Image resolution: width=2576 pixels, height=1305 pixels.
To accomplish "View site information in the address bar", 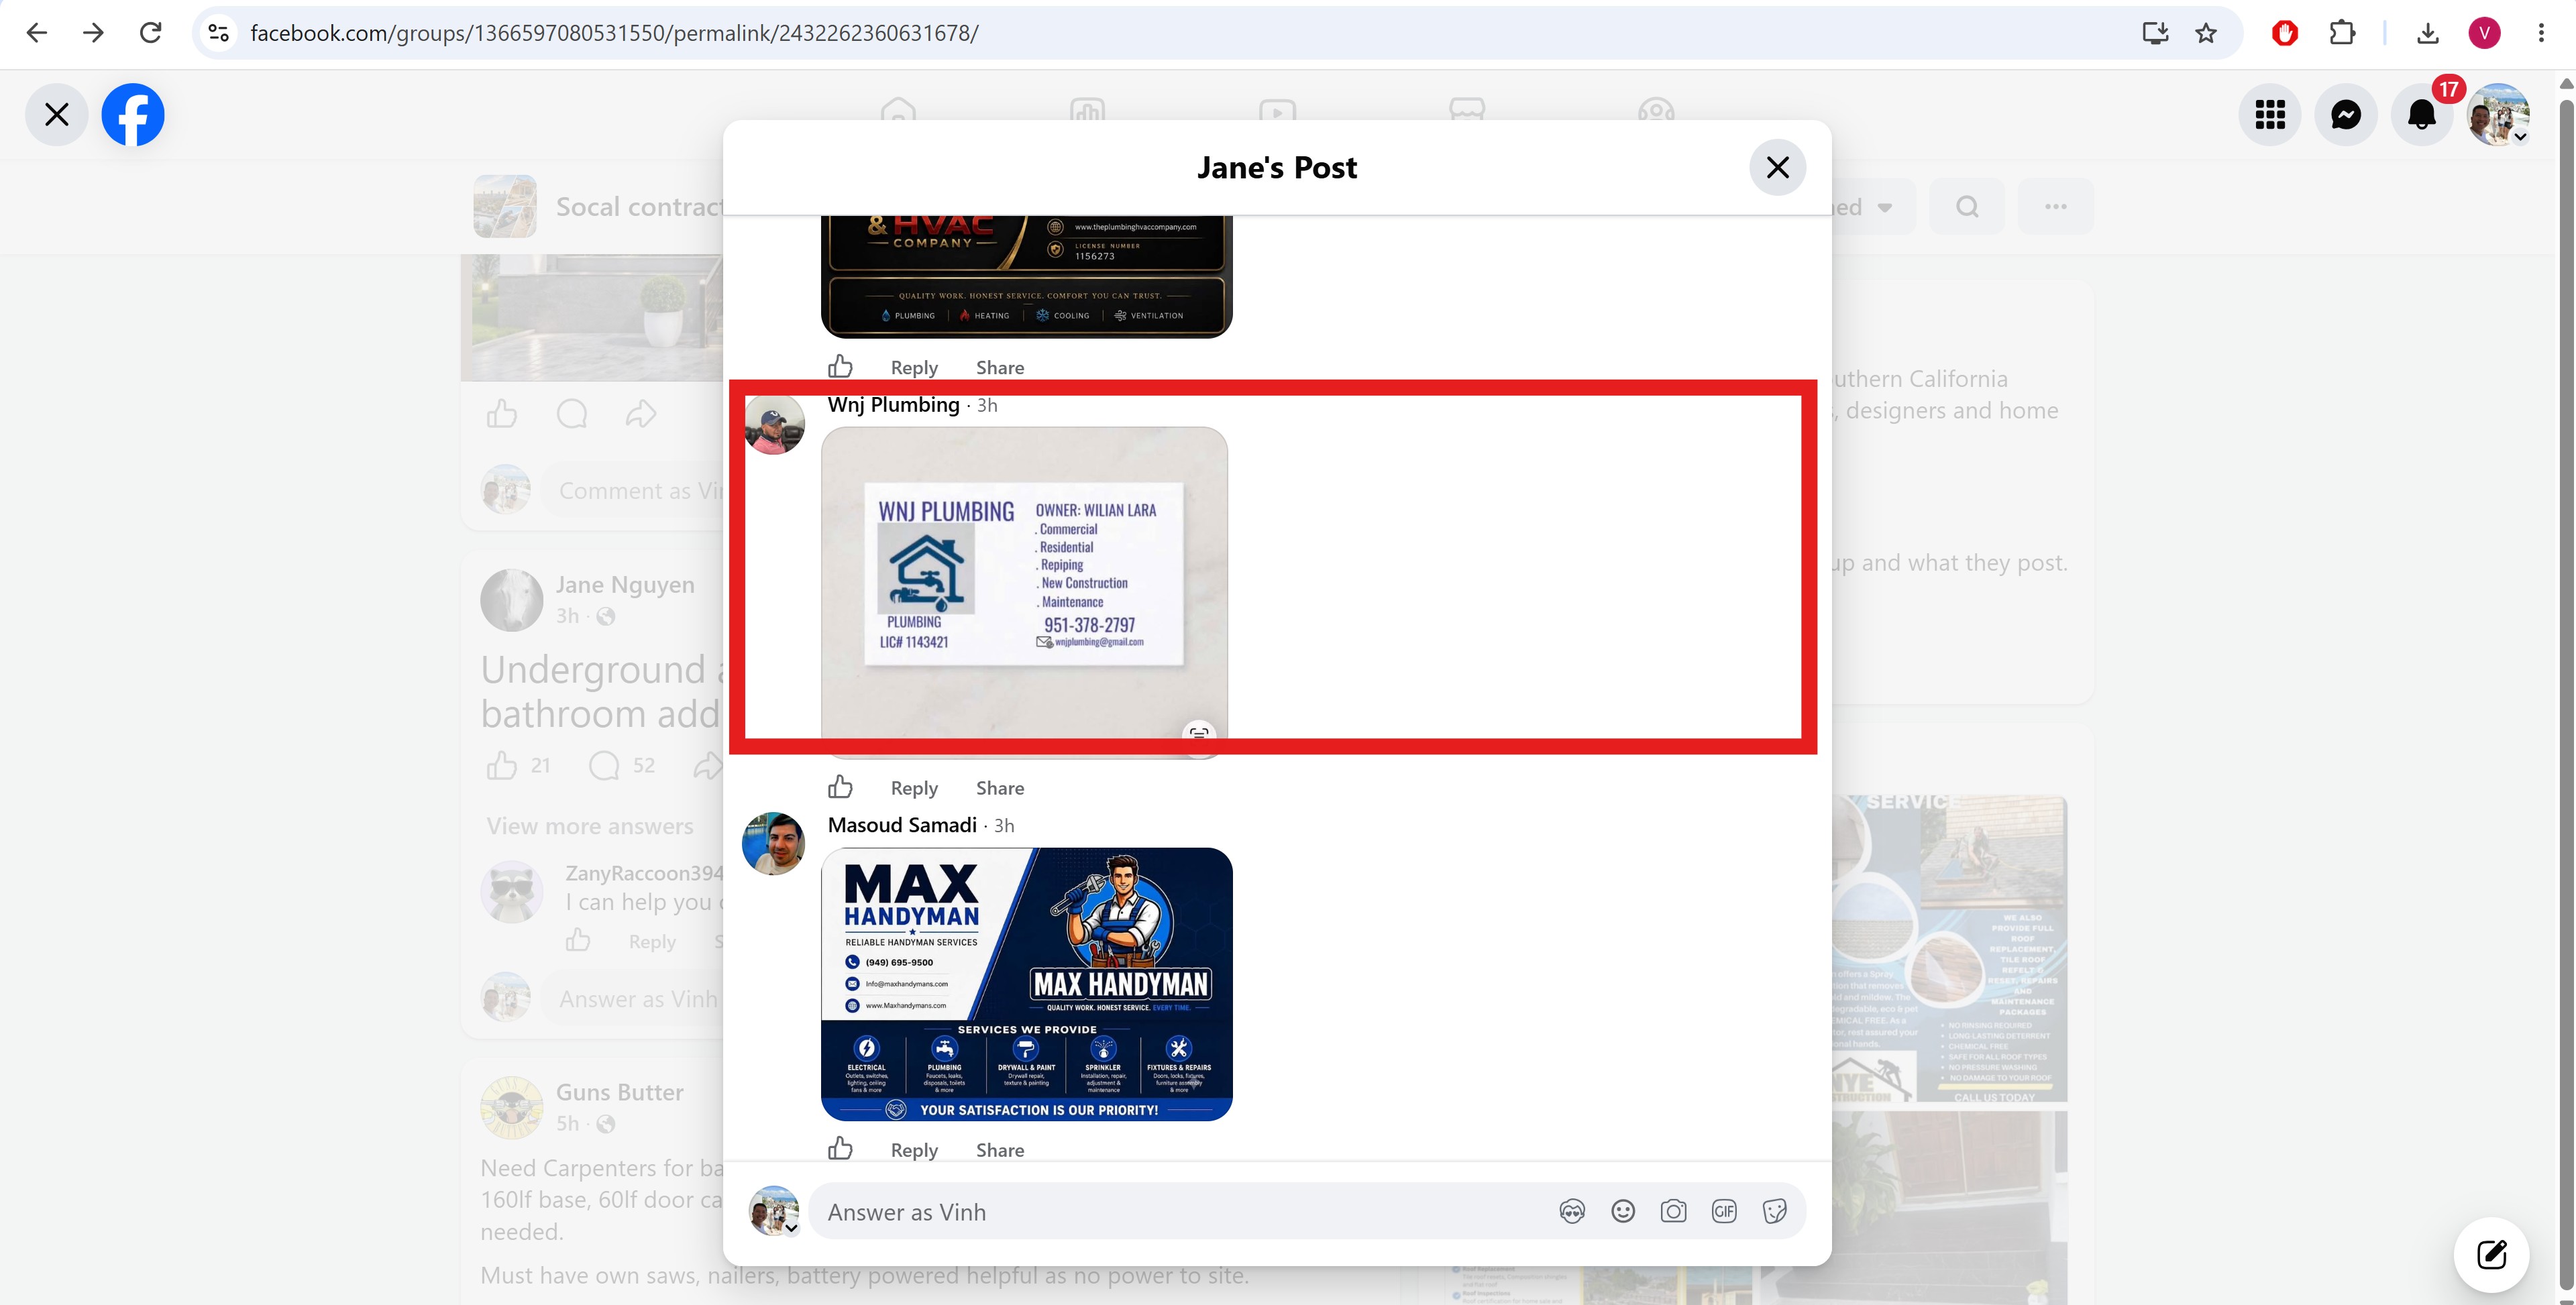I will [x=218, y=33].
